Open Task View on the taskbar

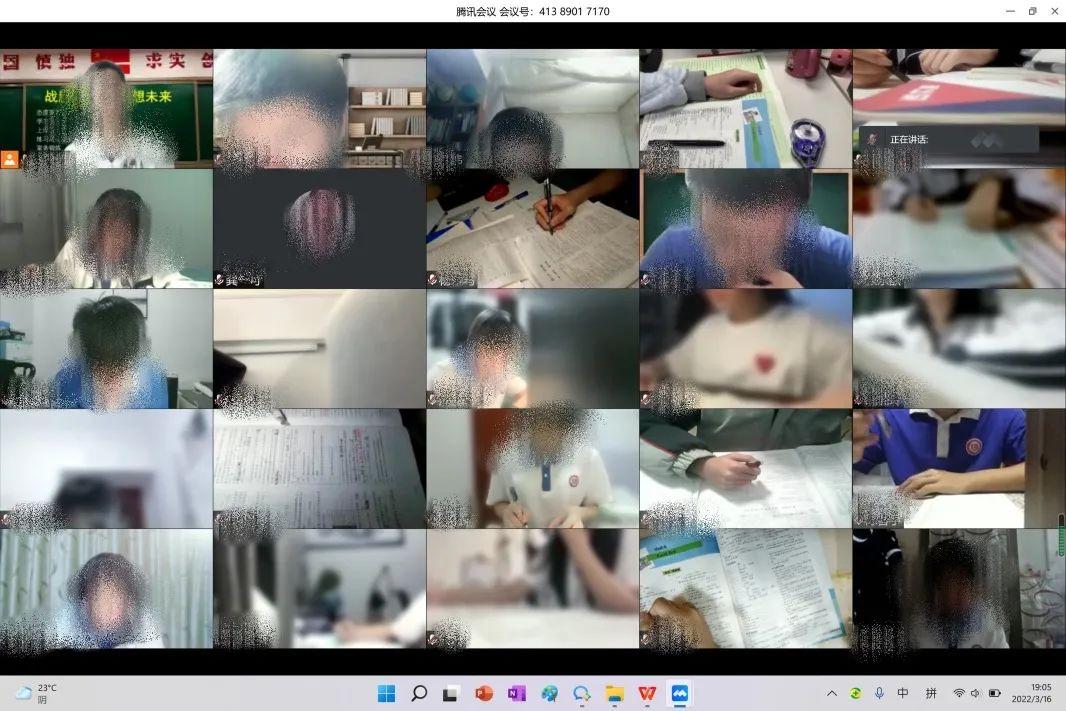451,693
